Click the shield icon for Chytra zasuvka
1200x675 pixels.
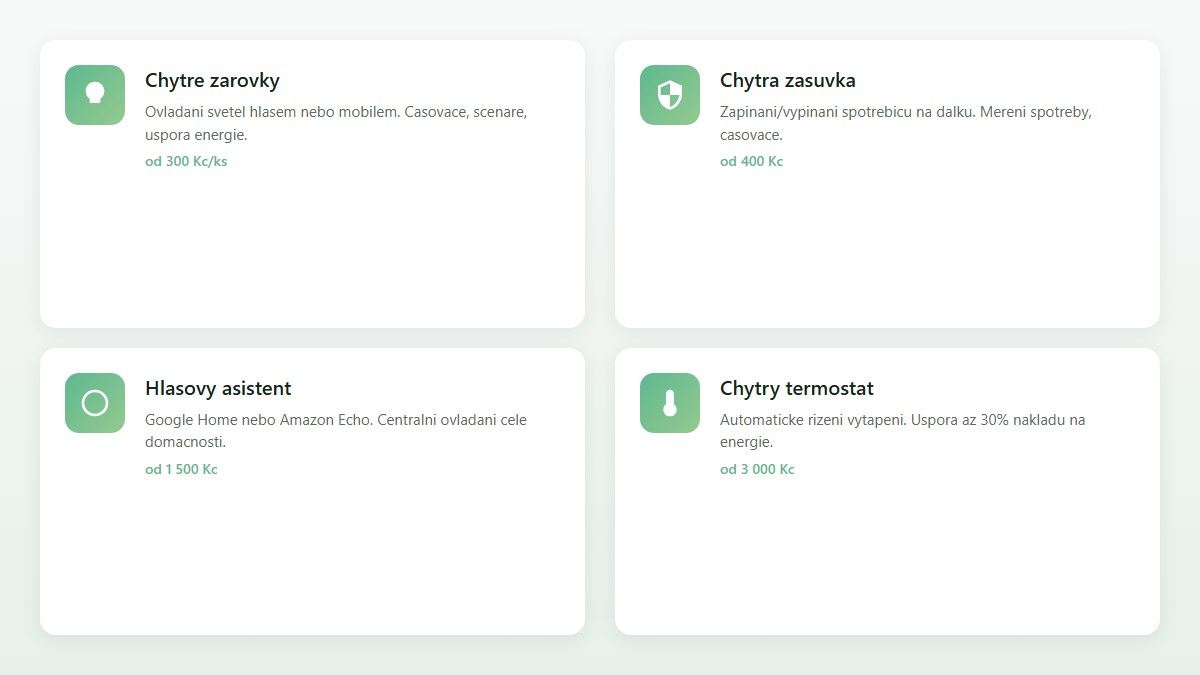pyautogui.click(x=670, y=95)
